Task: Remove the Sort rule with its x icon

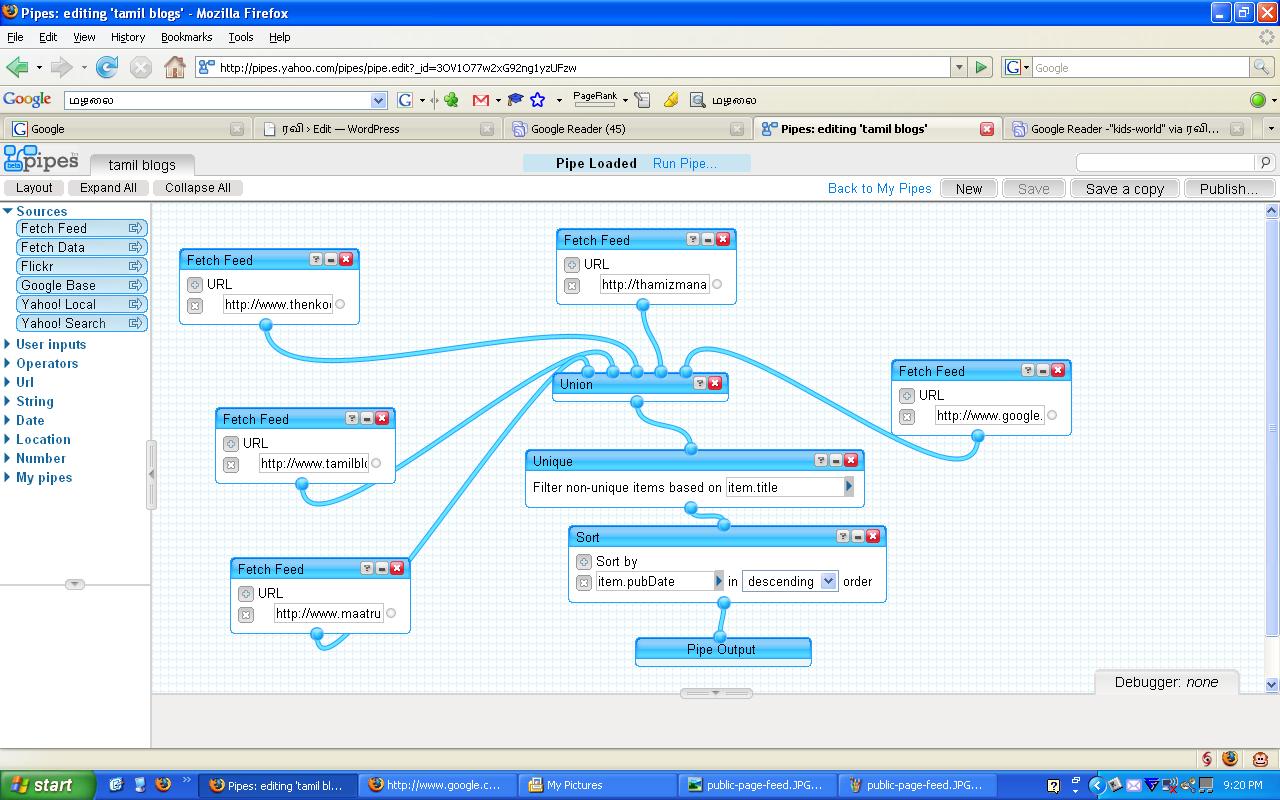Action: point(584,582)
